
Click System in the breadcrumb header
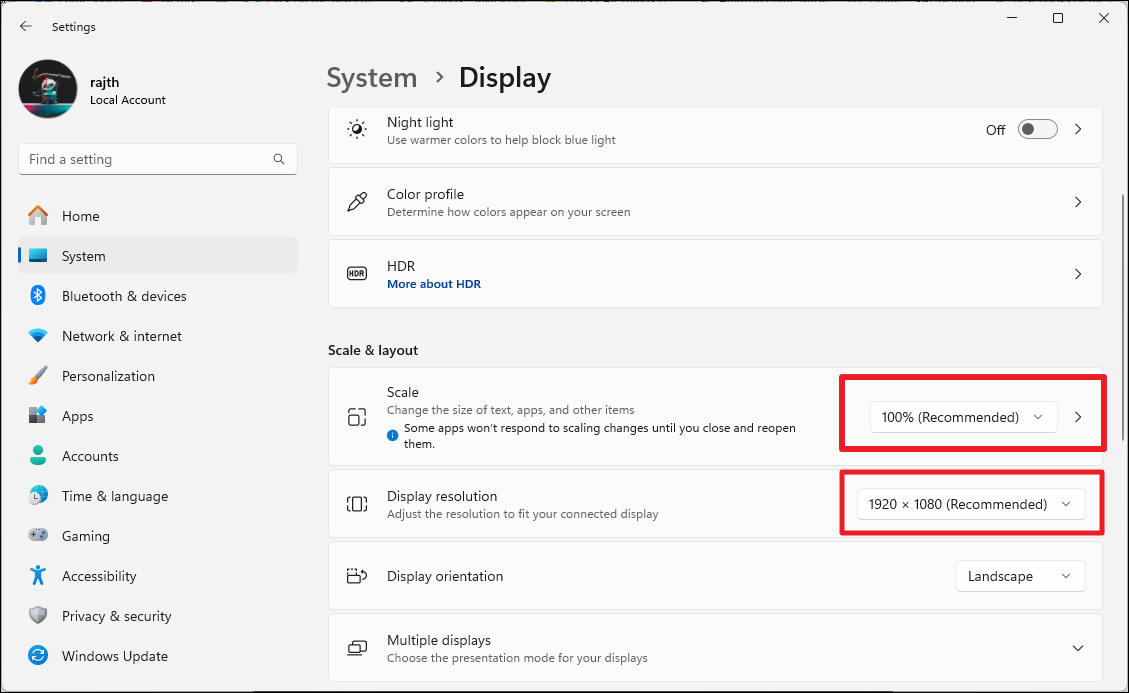[x=372, y=78]
